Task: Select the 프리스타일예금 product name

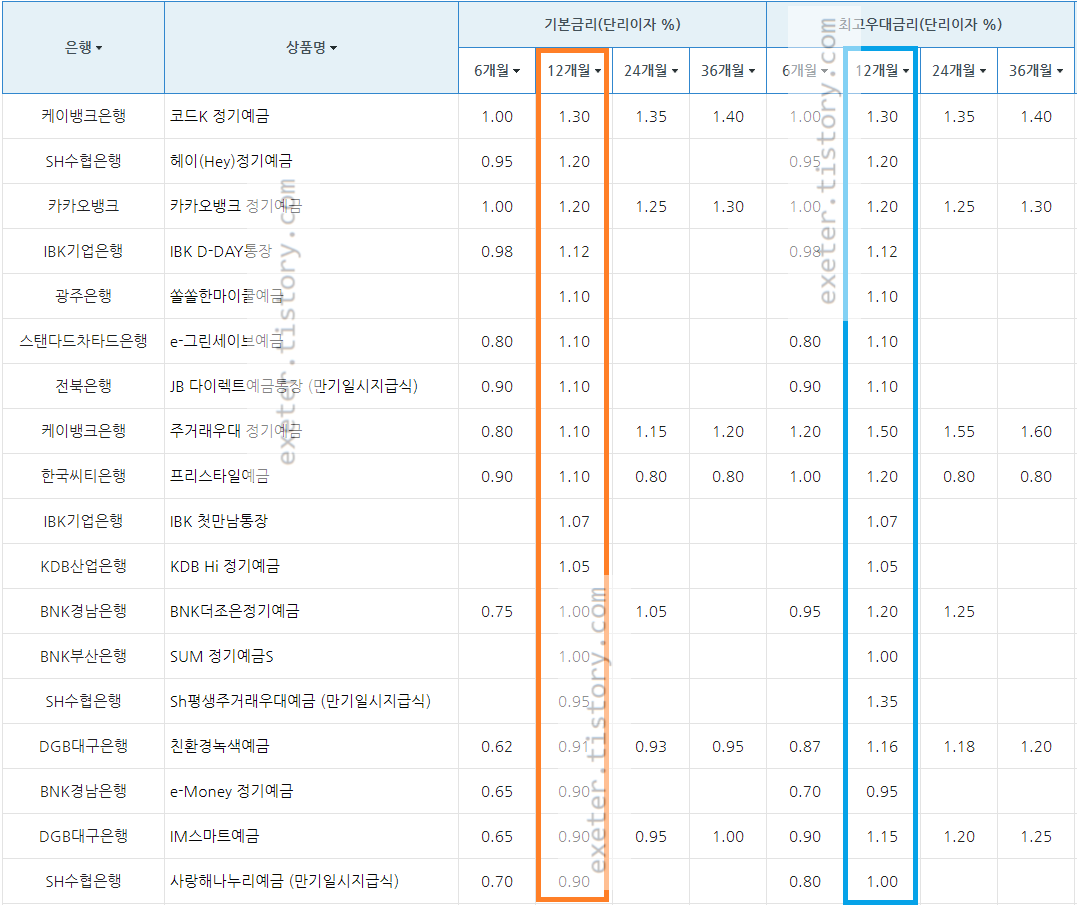Action: [219, 476]
